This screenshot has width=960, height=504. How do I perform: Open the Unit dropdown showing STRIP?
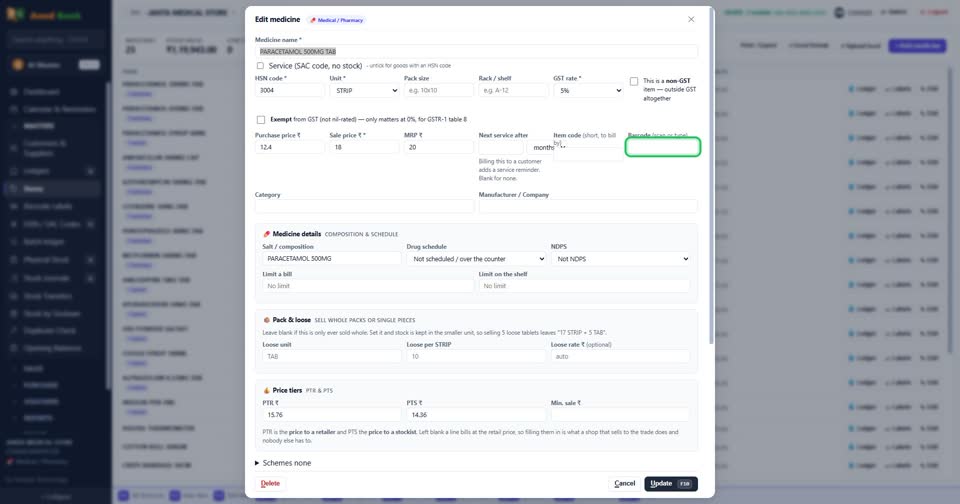pos(364,90)
